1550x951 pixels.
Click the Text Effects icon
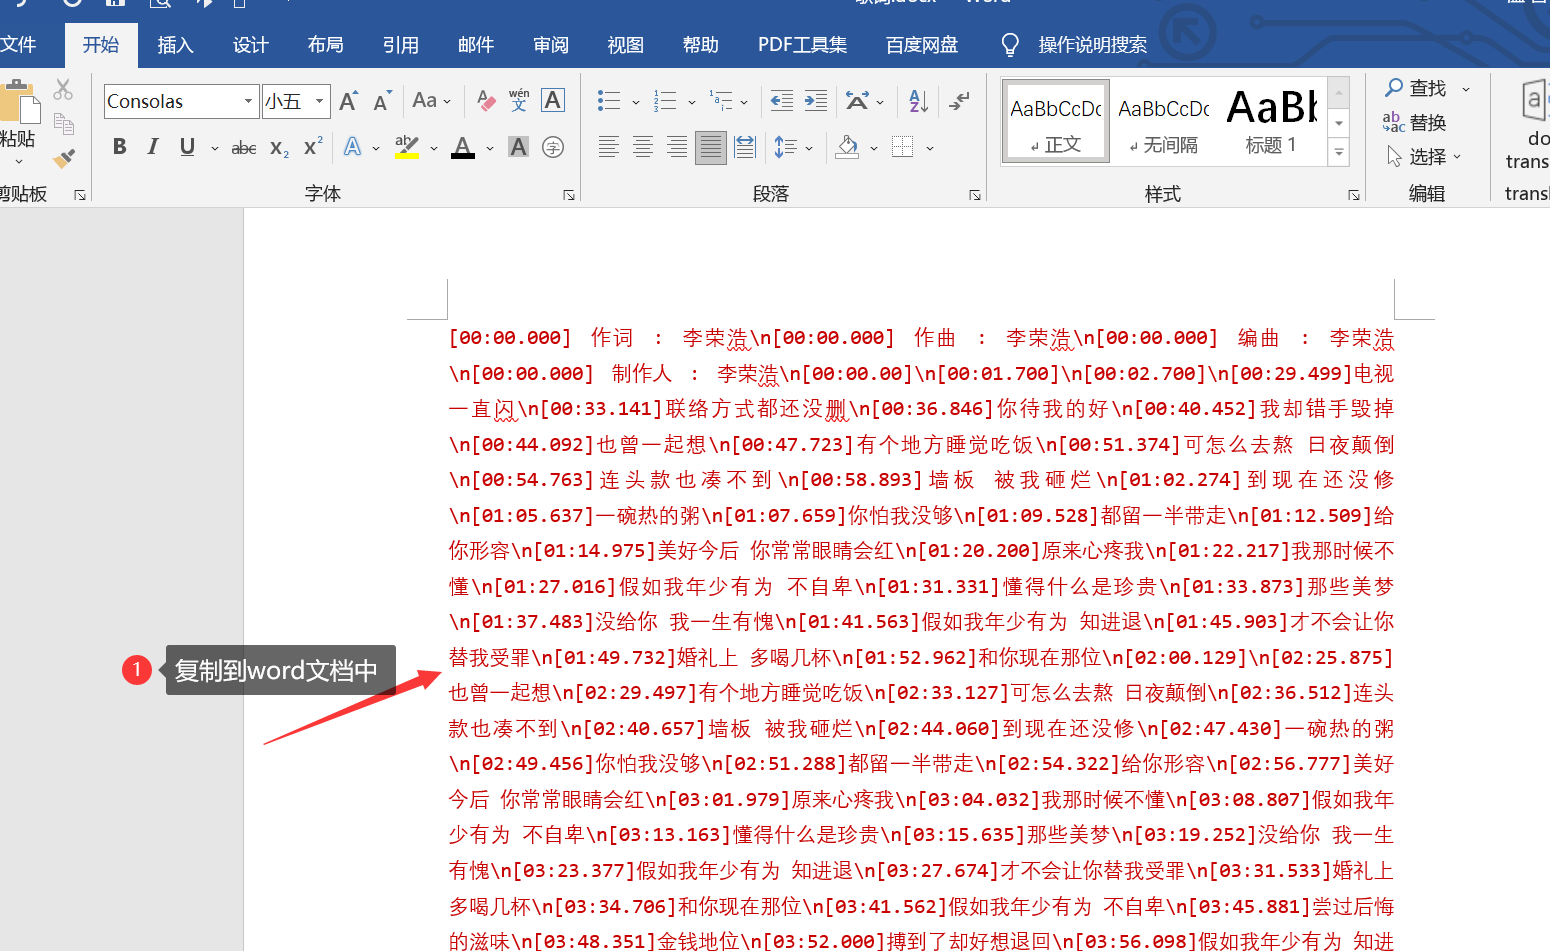coord(353,147)
